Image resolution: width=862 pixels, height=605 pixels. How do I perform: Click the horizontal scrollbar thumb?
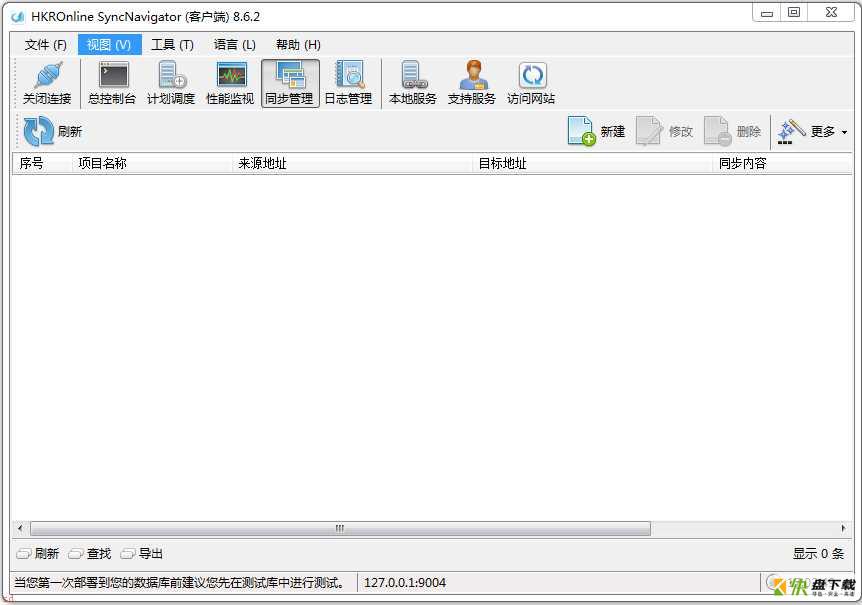click(340, 529)
